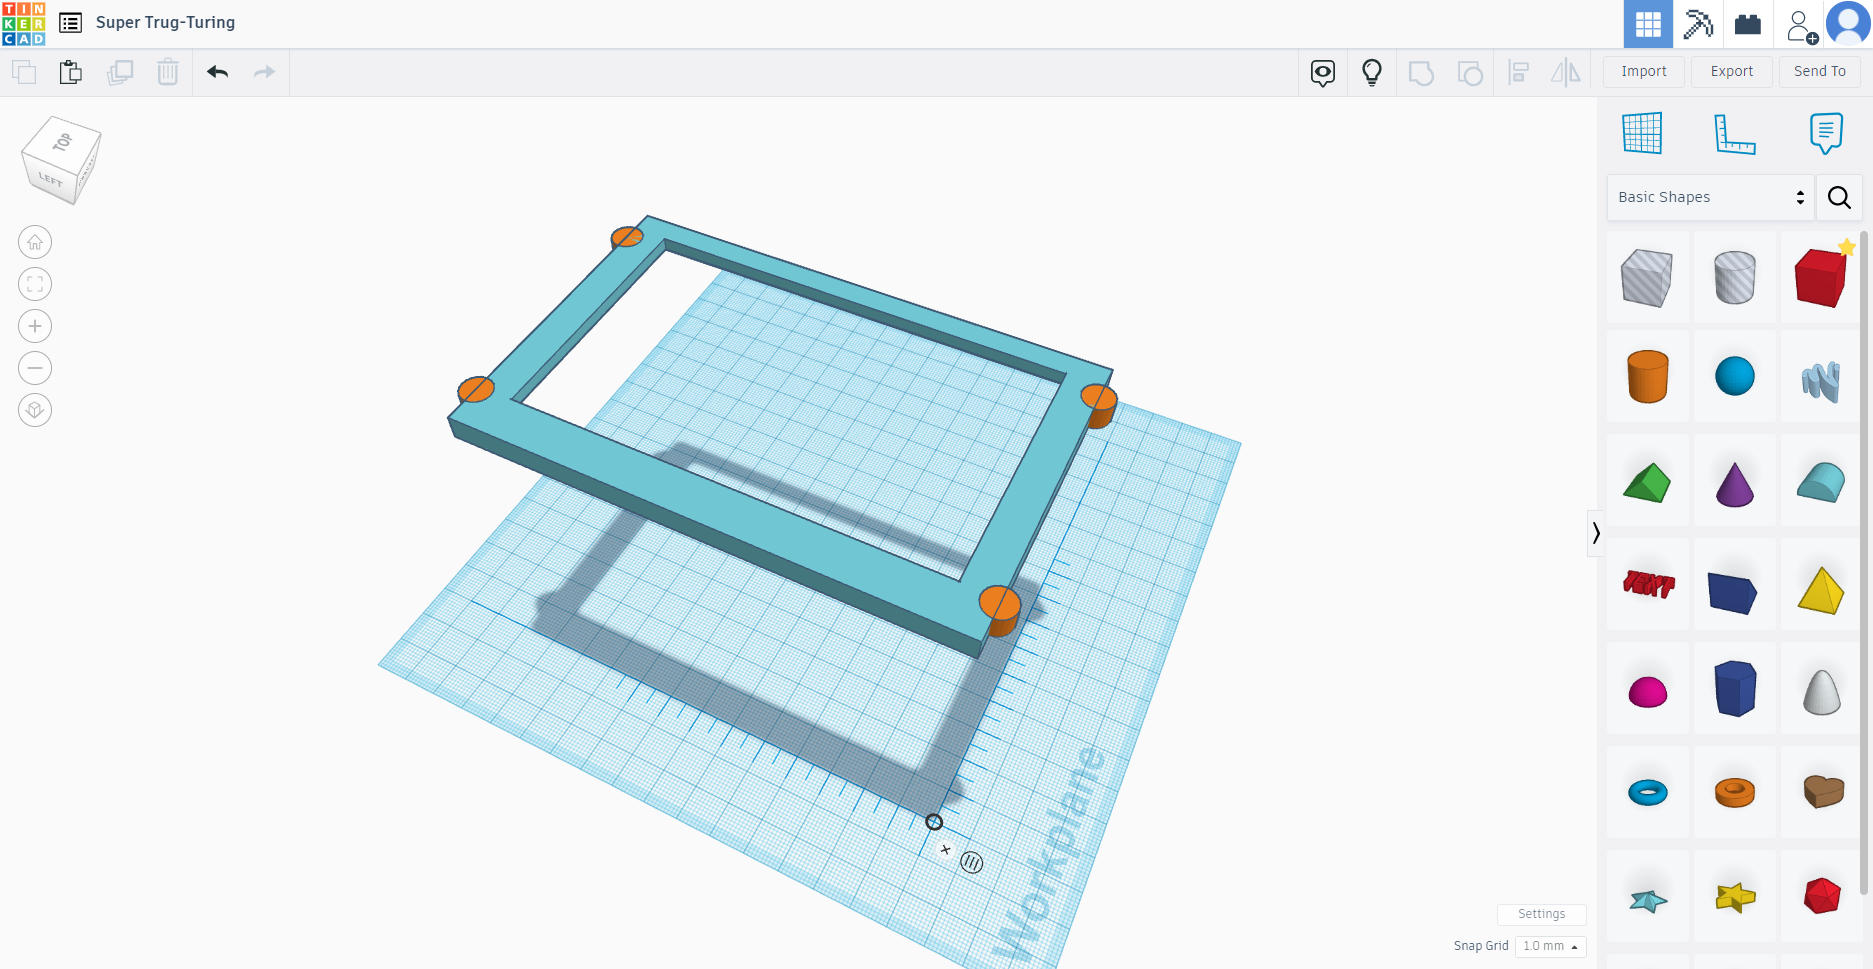
Task: Open the shape search magnifier
Action: pyautogui.click(x=1839, y=197)
